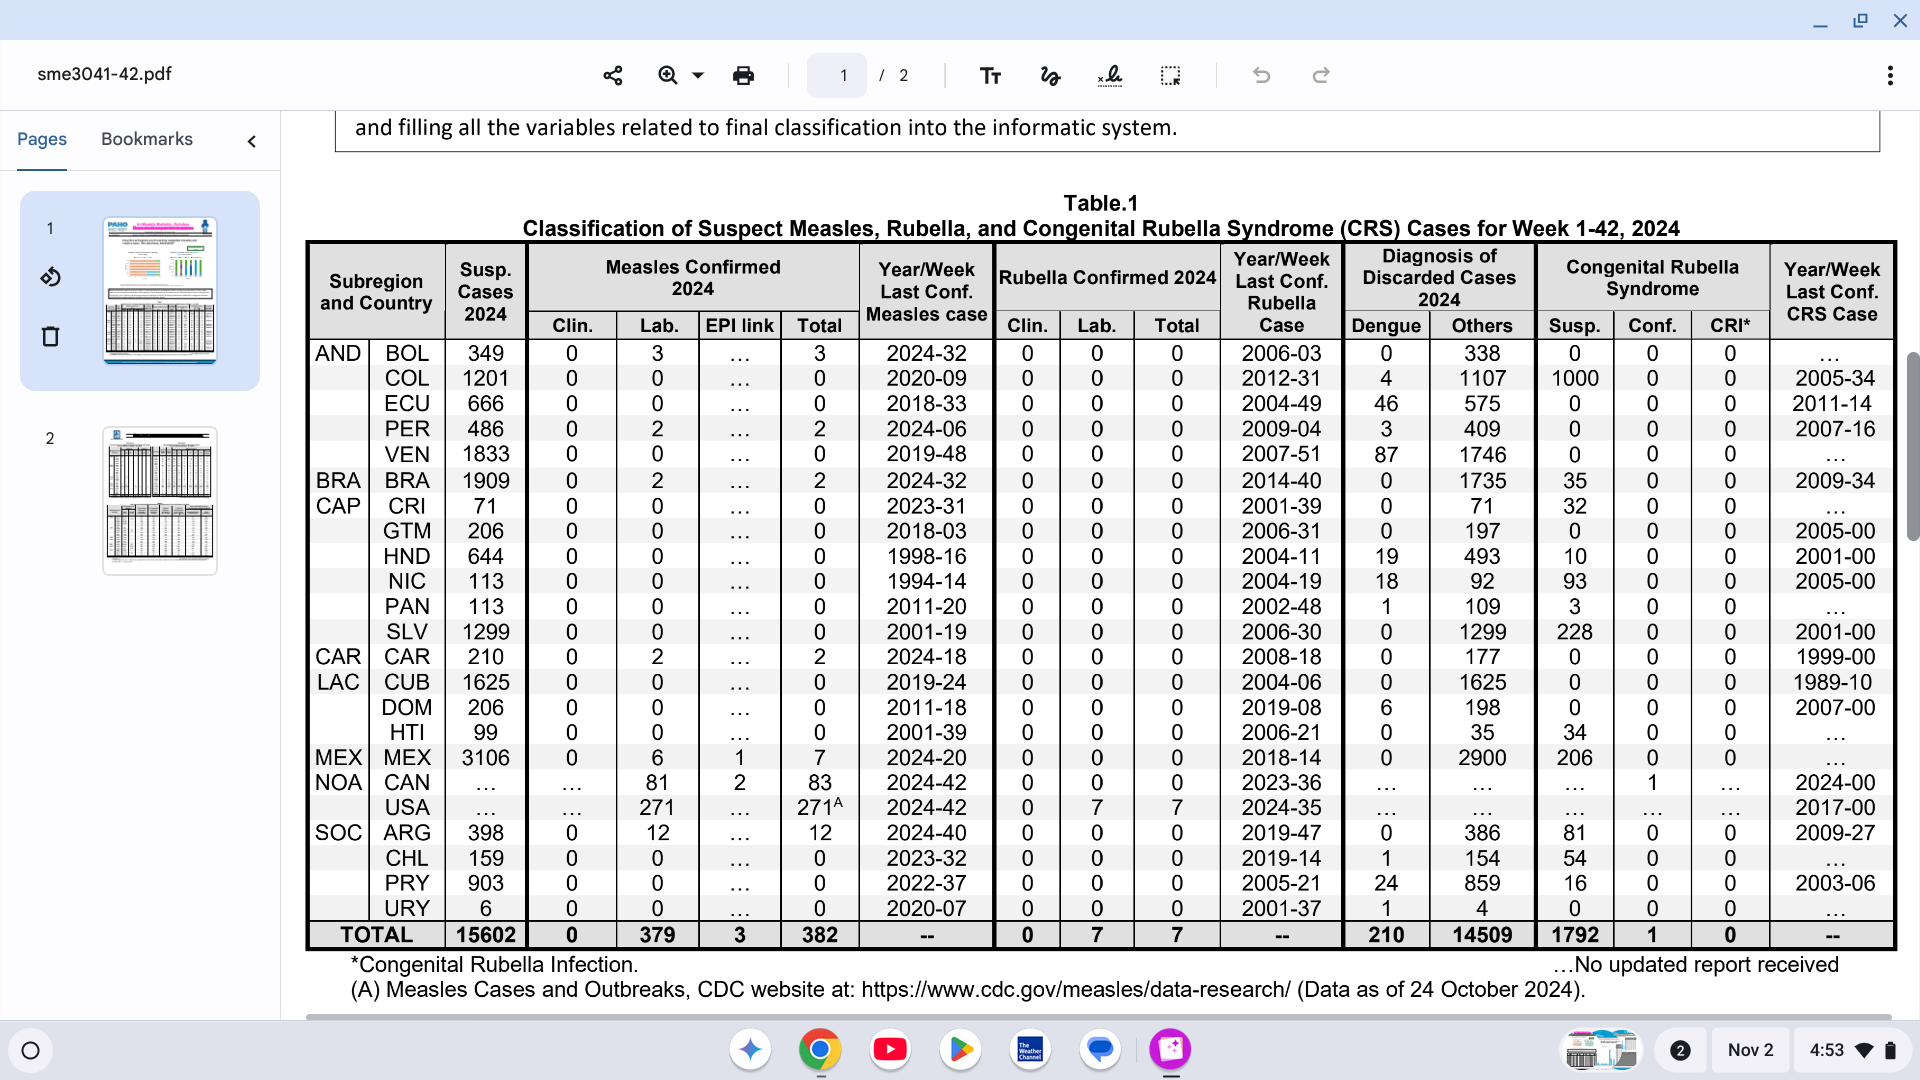Delete page 1 with trash icon
The image size is (1920, 1080).
click(50, 336)
